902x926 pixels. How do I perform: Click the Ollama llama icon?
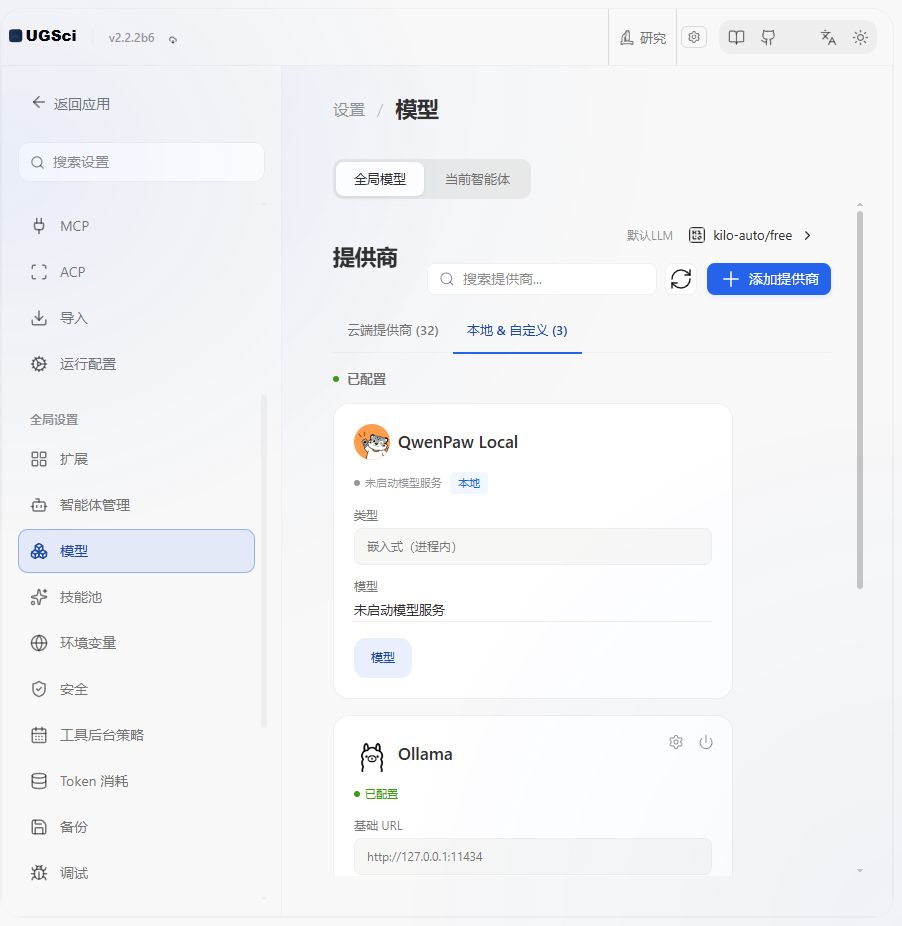coord(372,757)
